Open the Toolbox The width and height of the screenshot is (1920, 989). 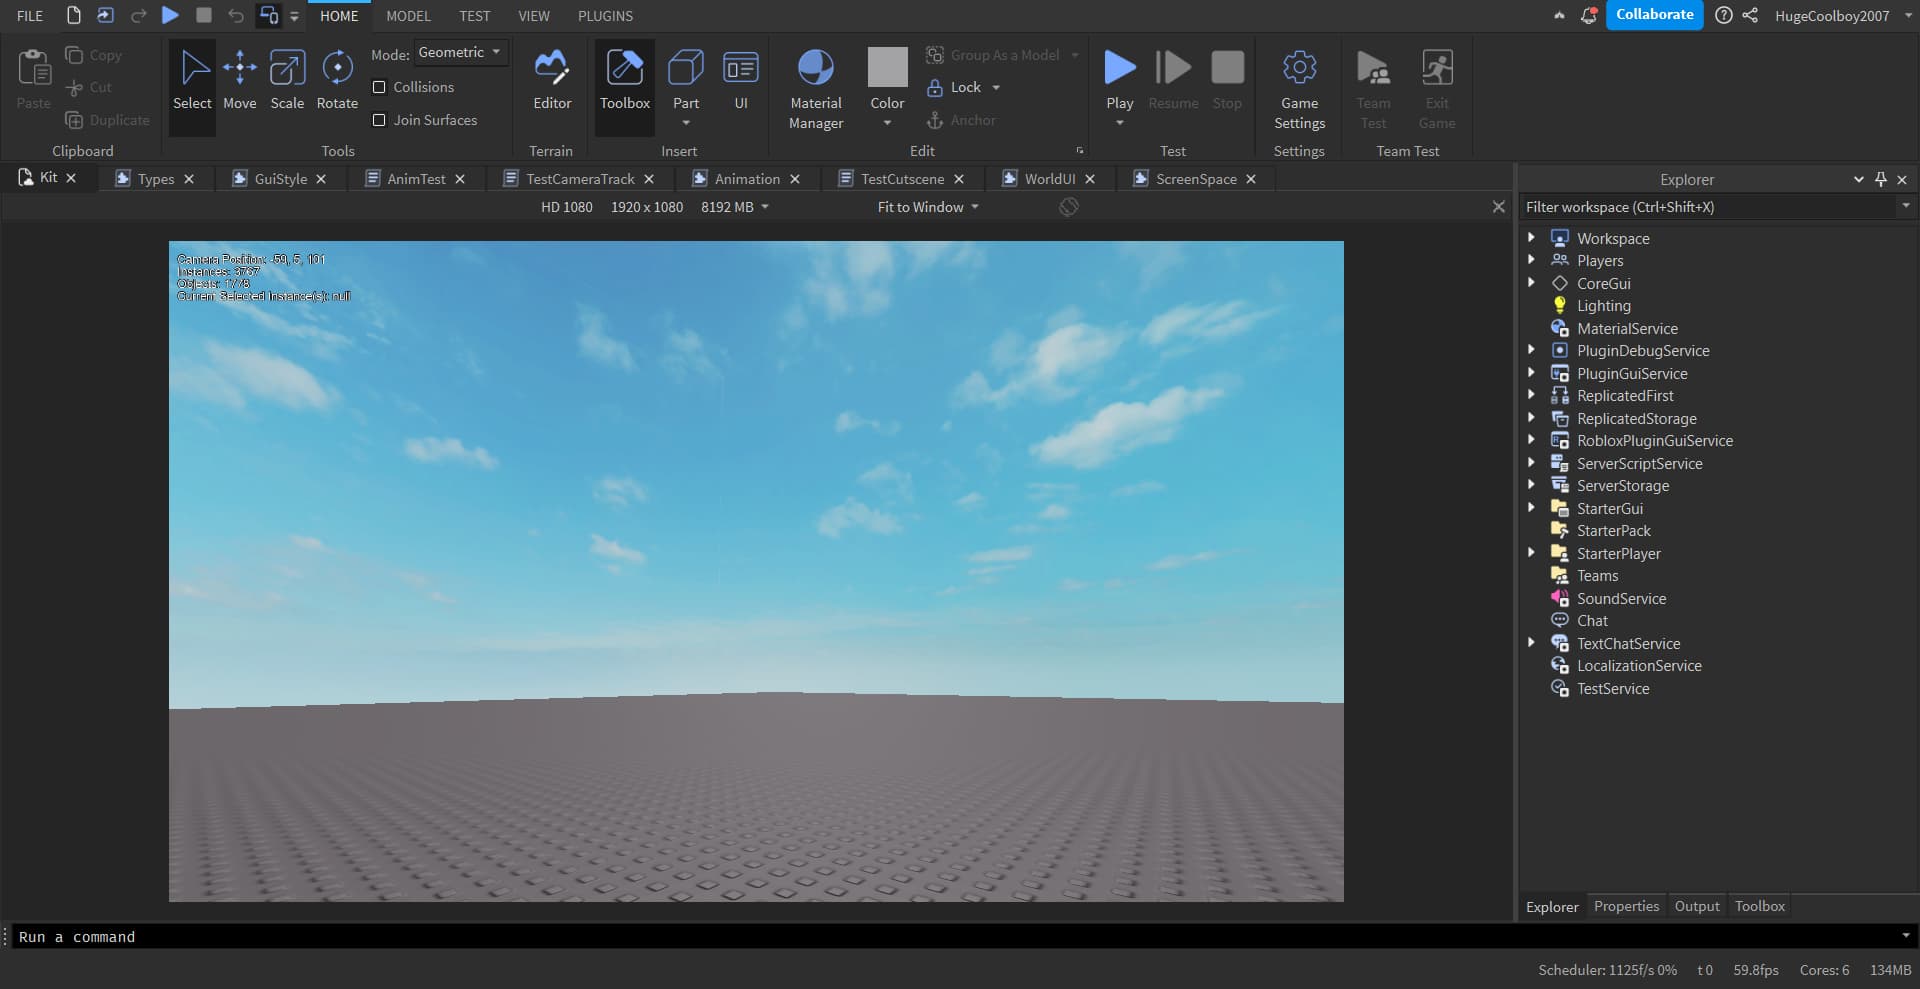(x=624, y=80)
